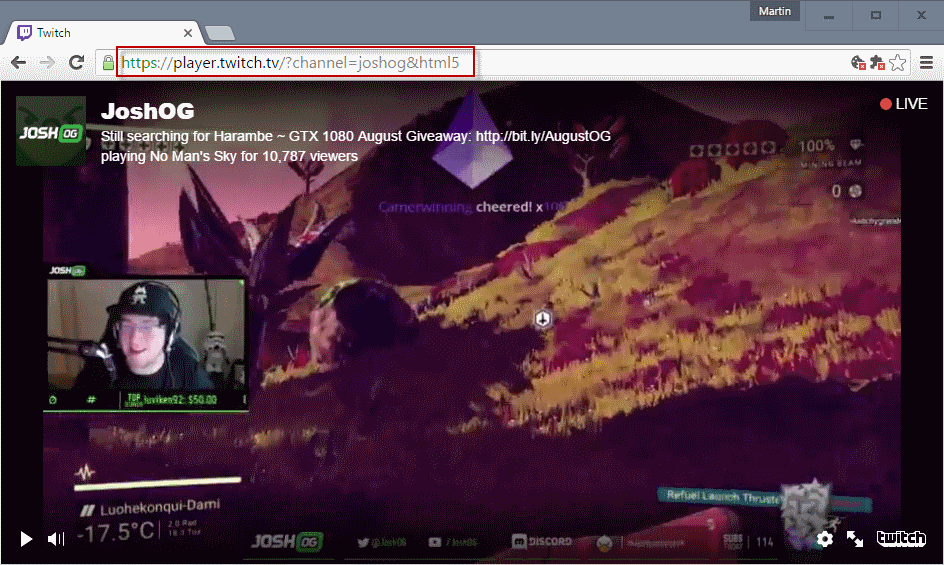Click the Twitch logo in the player
The width and height of the screenshot is (944, 565).
click(x=901, y=538)
